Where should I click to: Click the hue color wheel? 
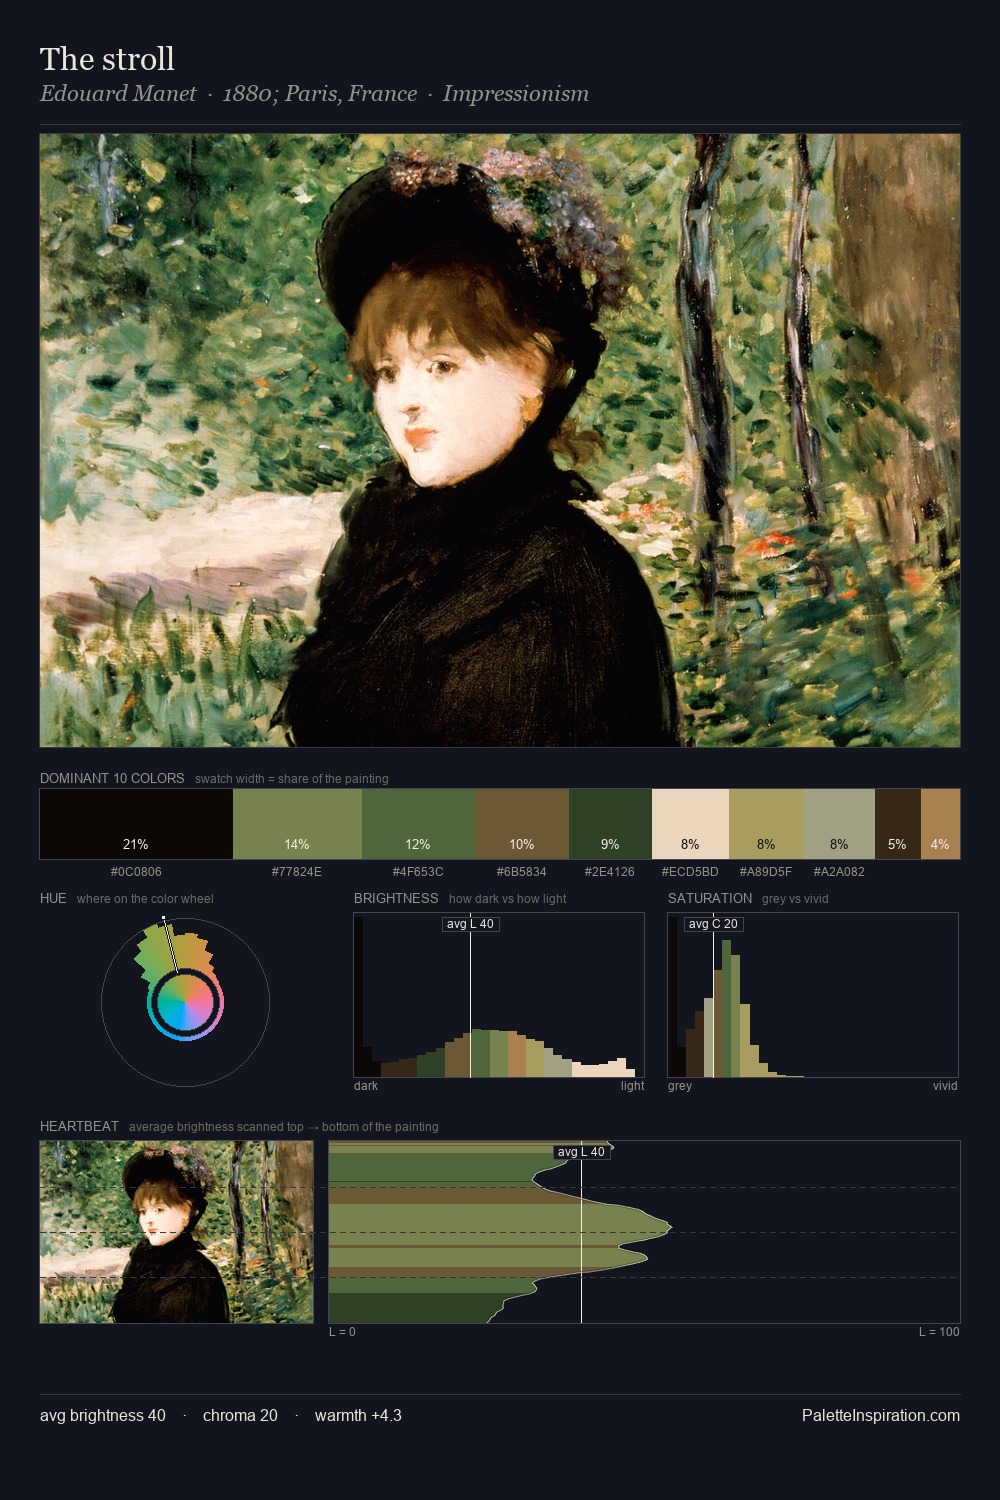point(185,1002)
